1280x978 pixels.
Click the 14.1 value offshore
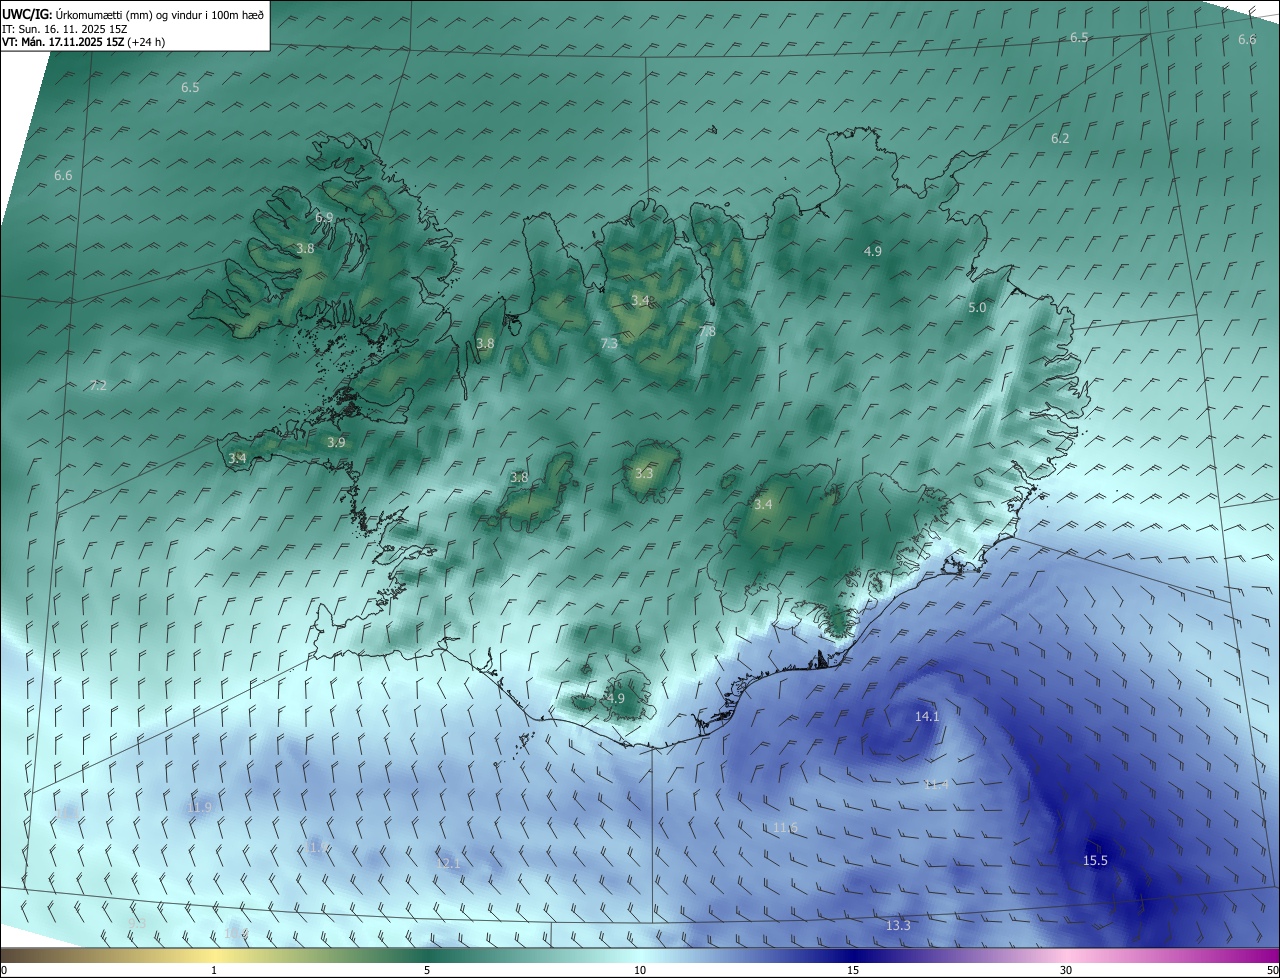pyautogui.click(x=927, y=717)
